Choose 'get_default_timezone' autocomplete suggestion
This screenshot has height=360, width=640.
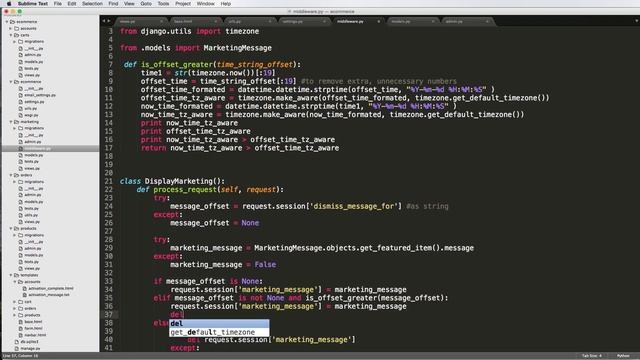[x=219, y=332]
